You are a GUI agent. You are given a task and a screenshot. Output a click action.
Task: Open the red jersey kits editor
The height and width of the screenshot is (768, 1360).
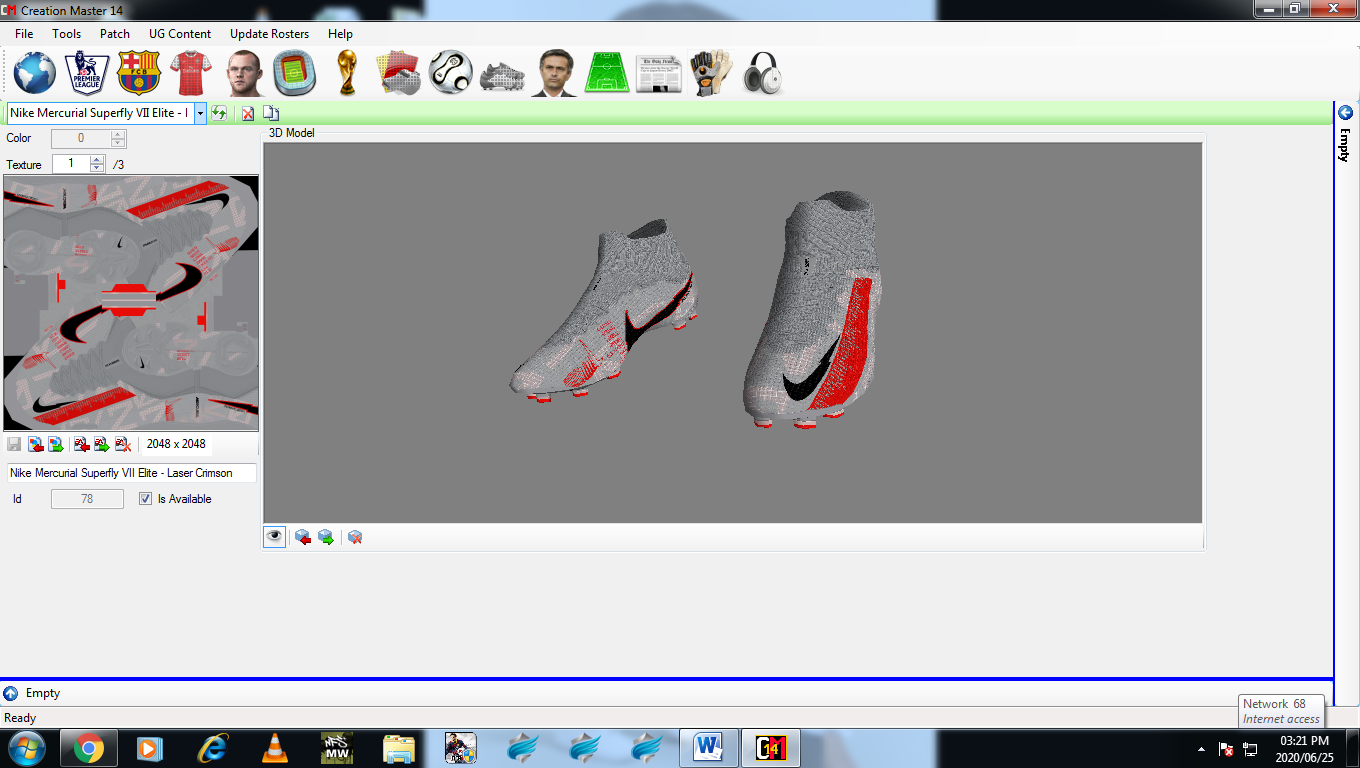click(191, 73)
